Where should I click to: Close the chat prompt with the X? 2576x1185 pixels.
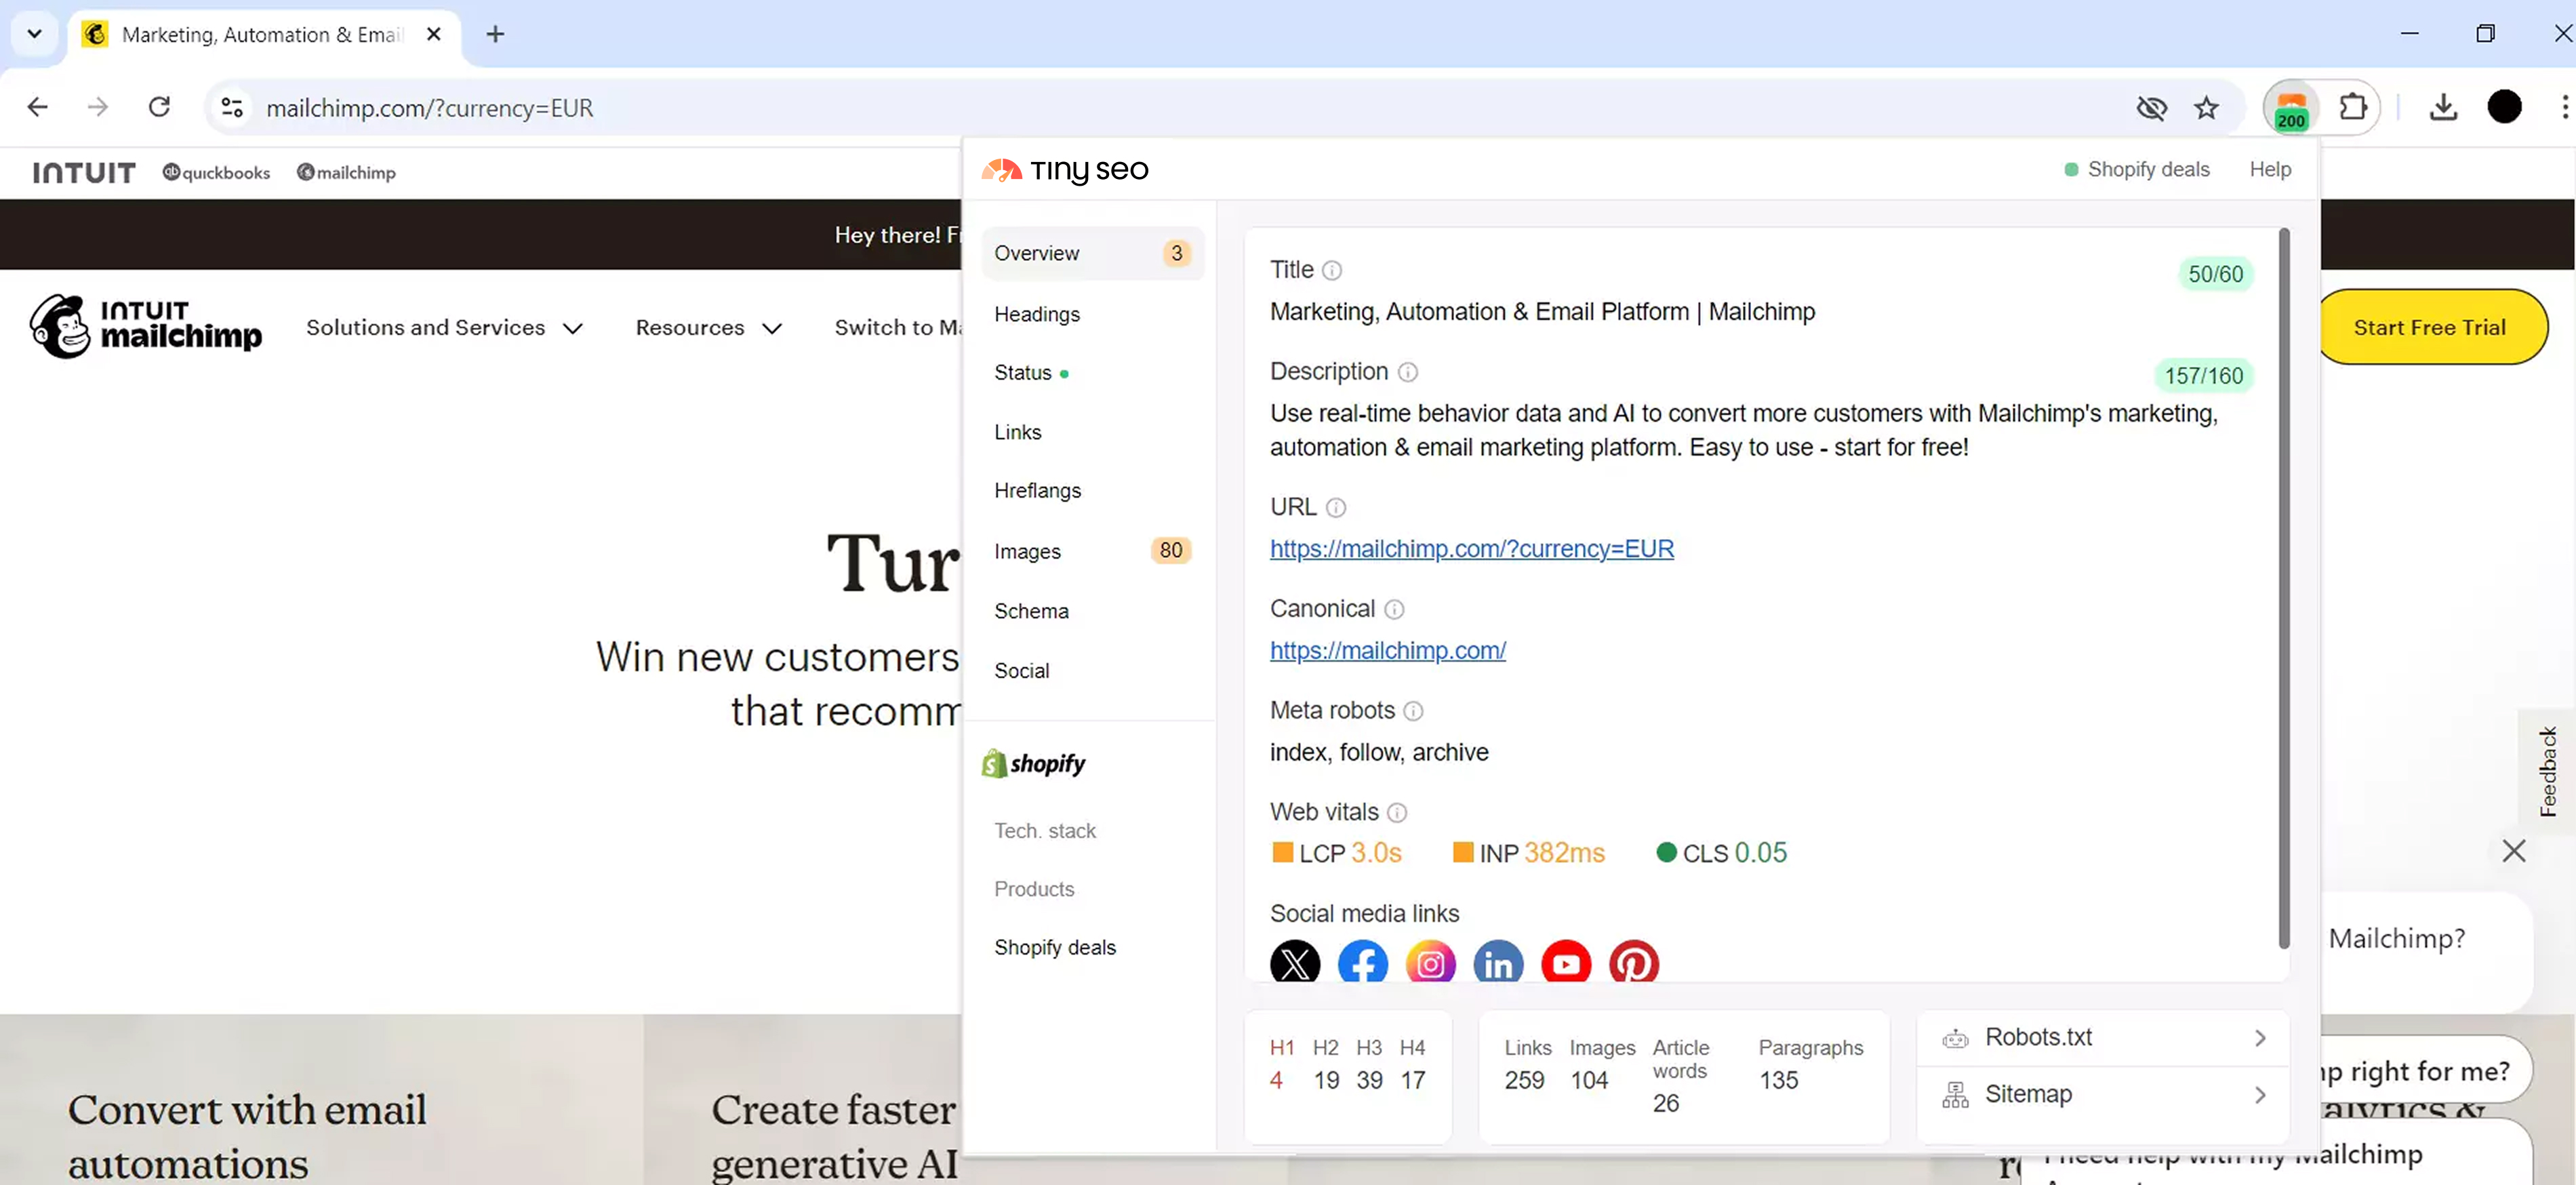2513,851
